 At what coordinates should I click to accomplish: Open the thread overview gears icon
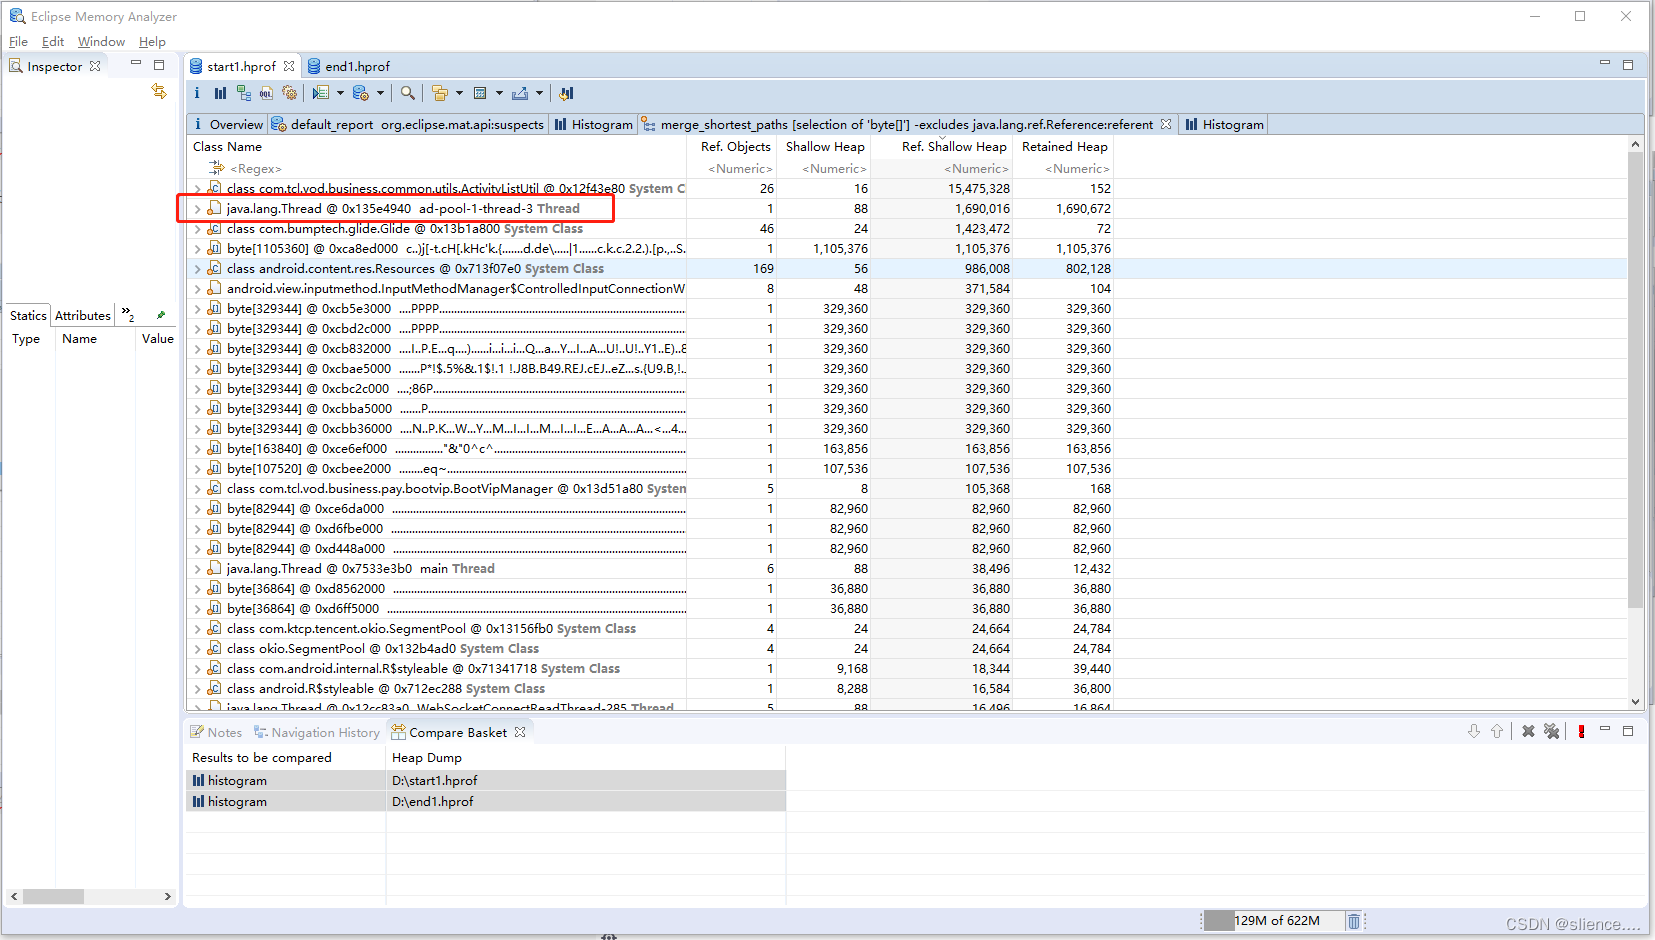pyautogui.click(x=289, y=93)
